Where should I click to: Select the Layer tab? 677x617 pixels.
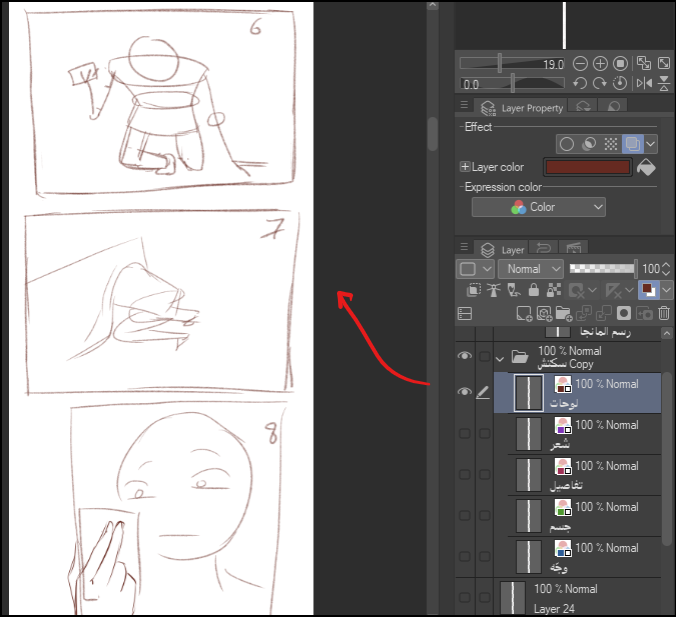point(501,249)
